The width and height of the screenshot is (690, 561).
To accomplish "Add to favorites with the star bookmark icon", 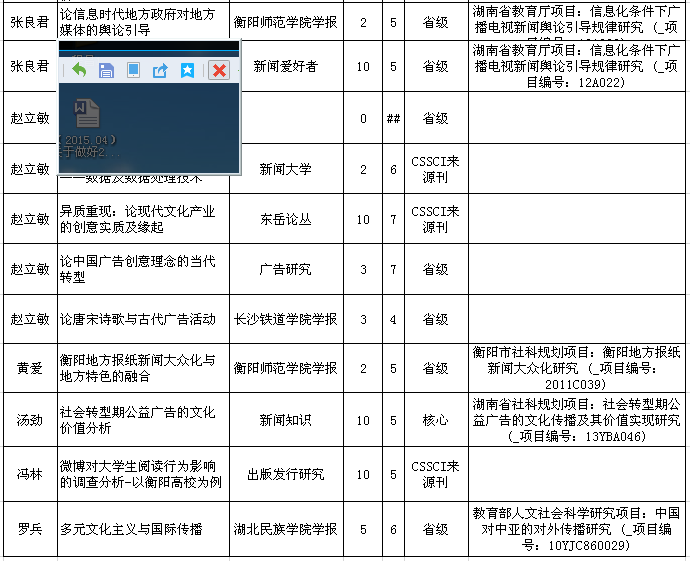I will [187, 70].
